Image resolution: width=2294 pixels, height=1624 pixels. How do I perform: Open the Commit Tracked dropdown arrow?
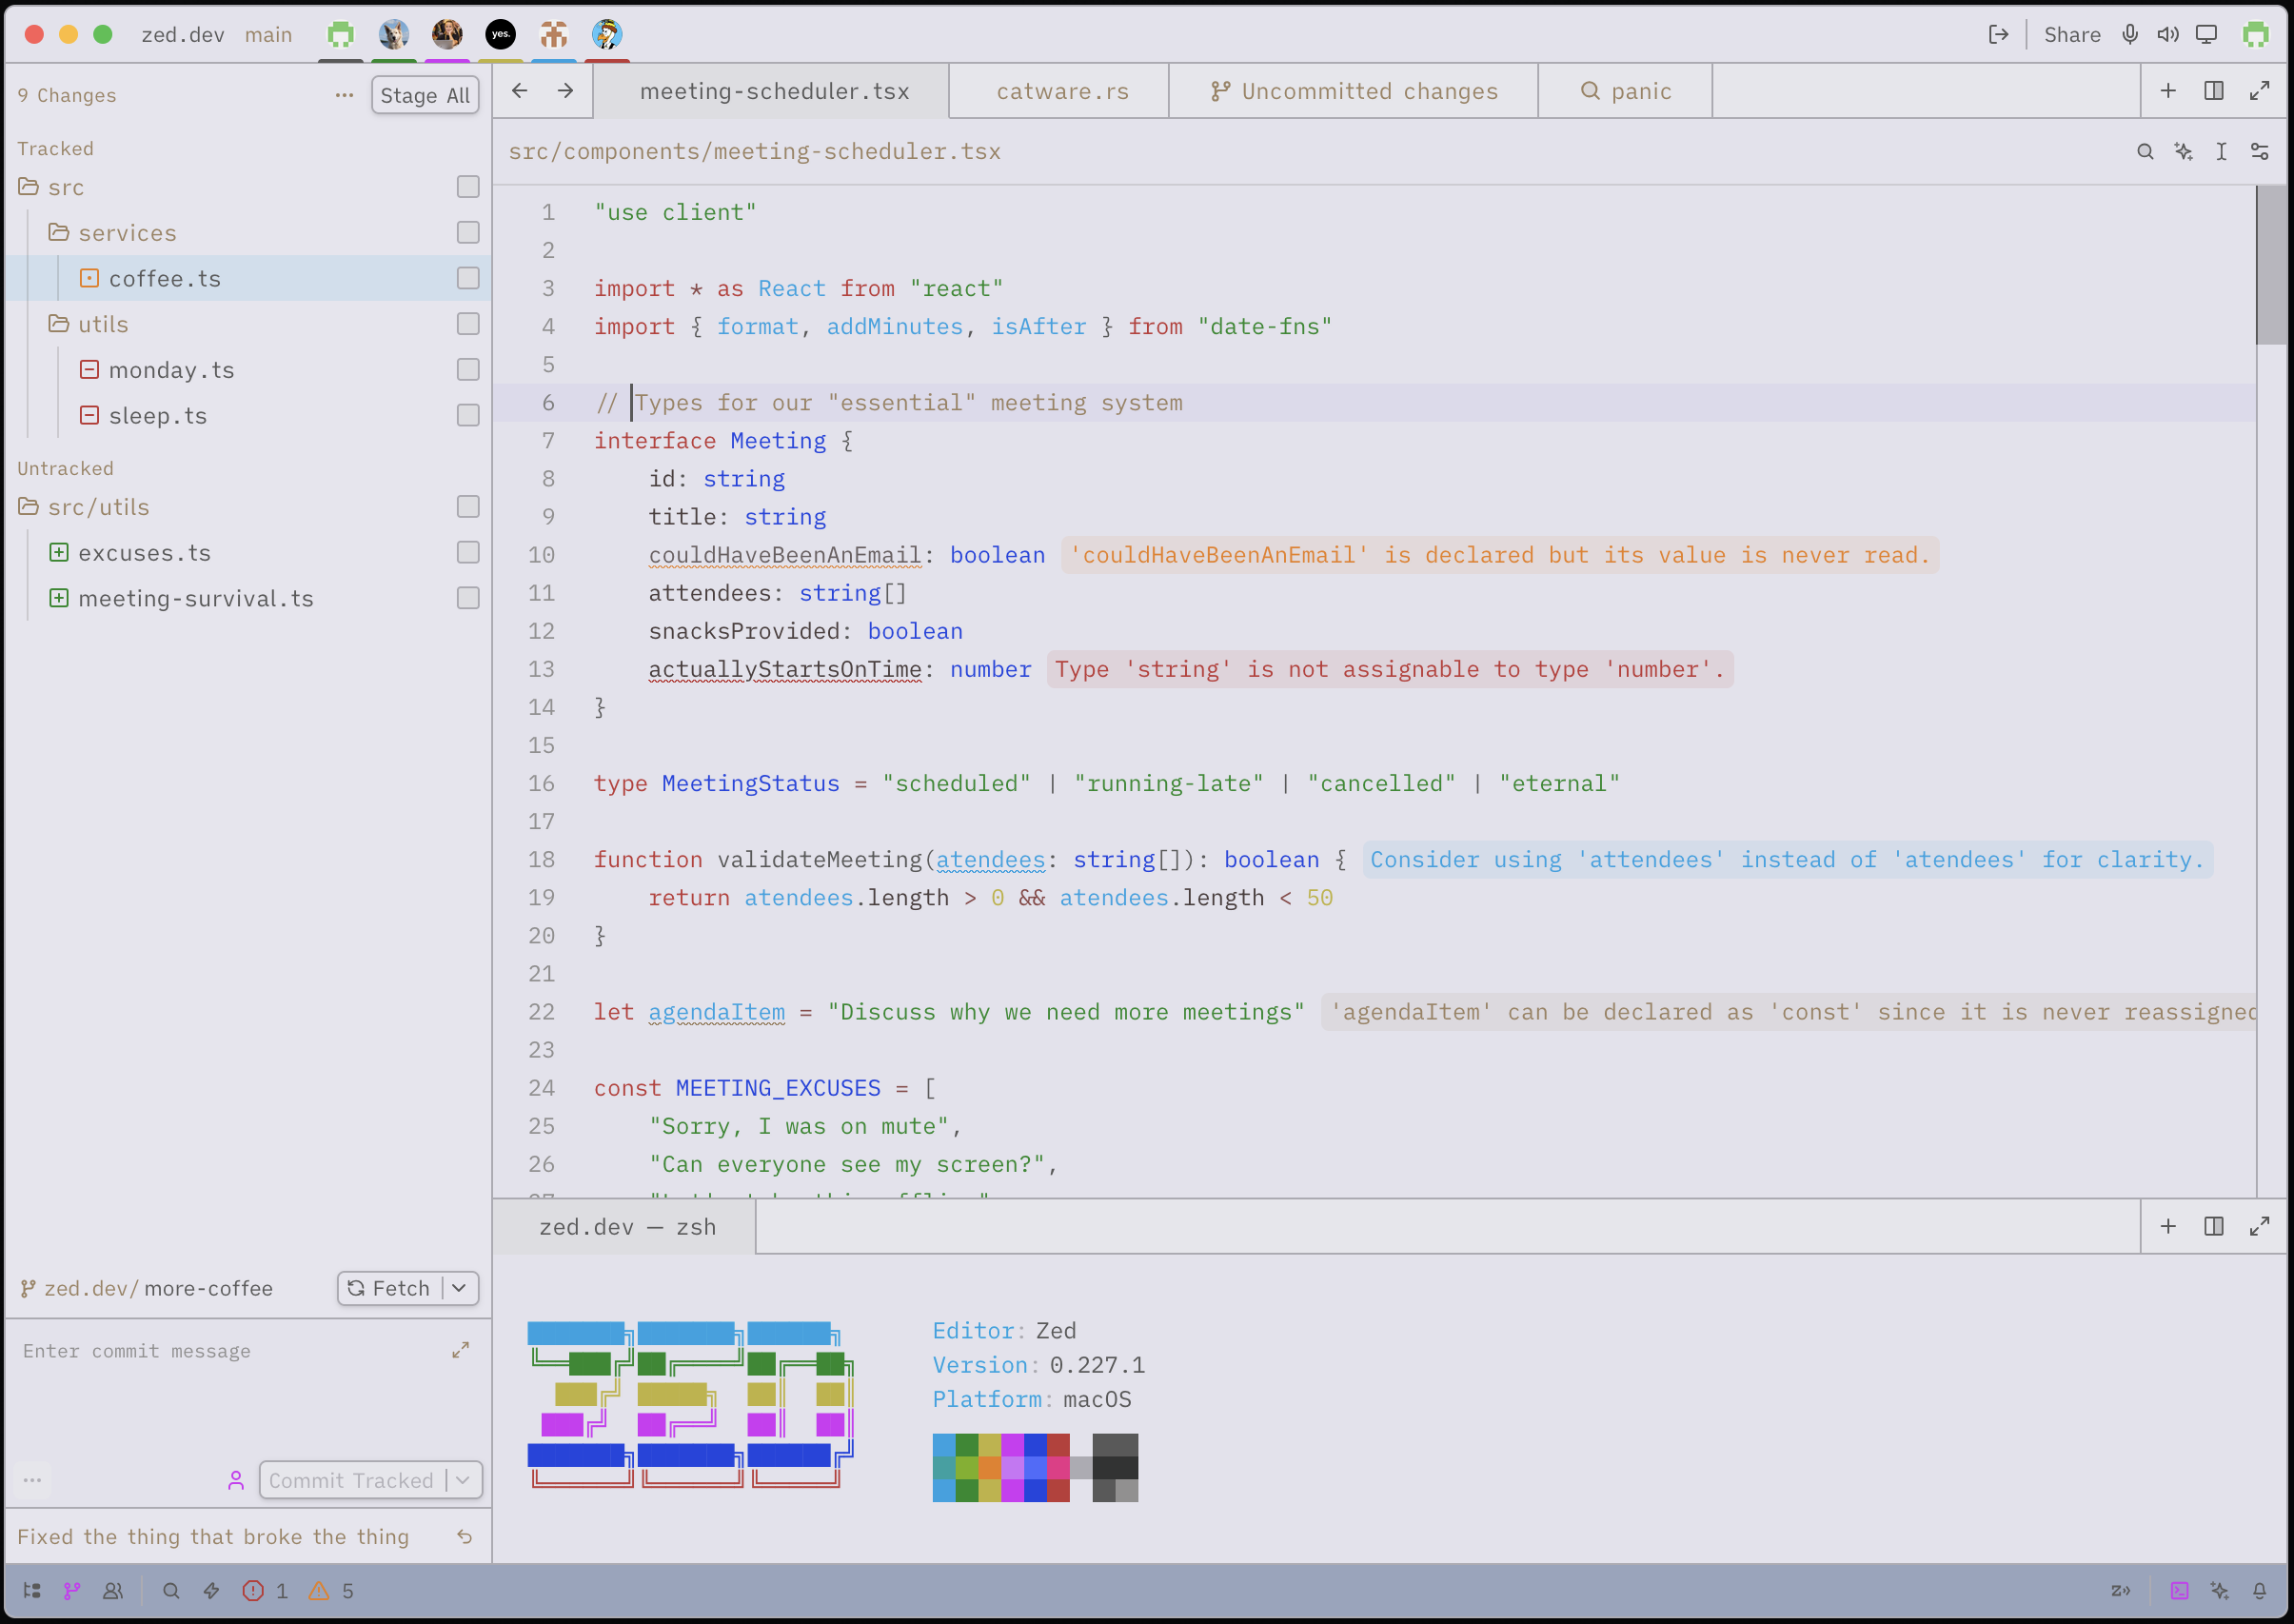coord(463,1480)
